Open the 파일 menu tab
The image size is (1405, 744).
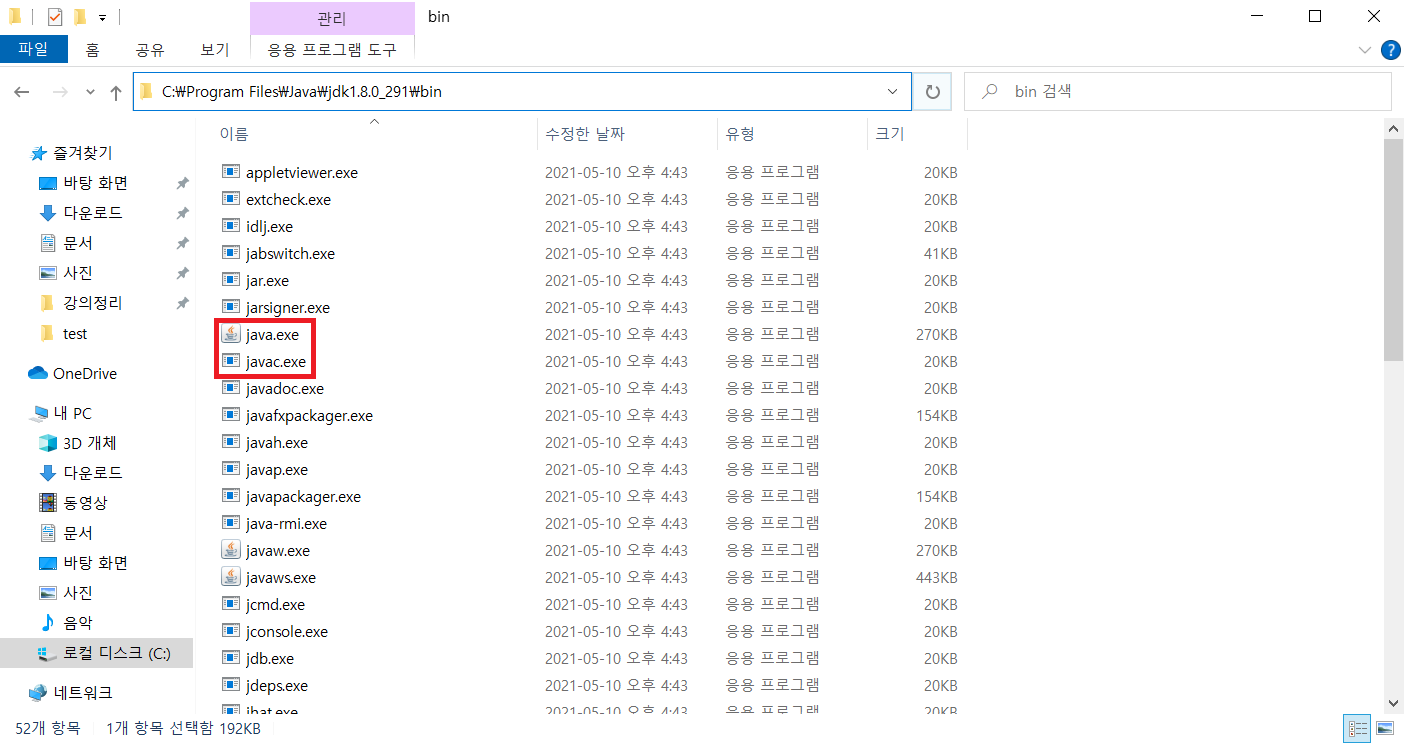pyautogui.click(x=33, y=49)
